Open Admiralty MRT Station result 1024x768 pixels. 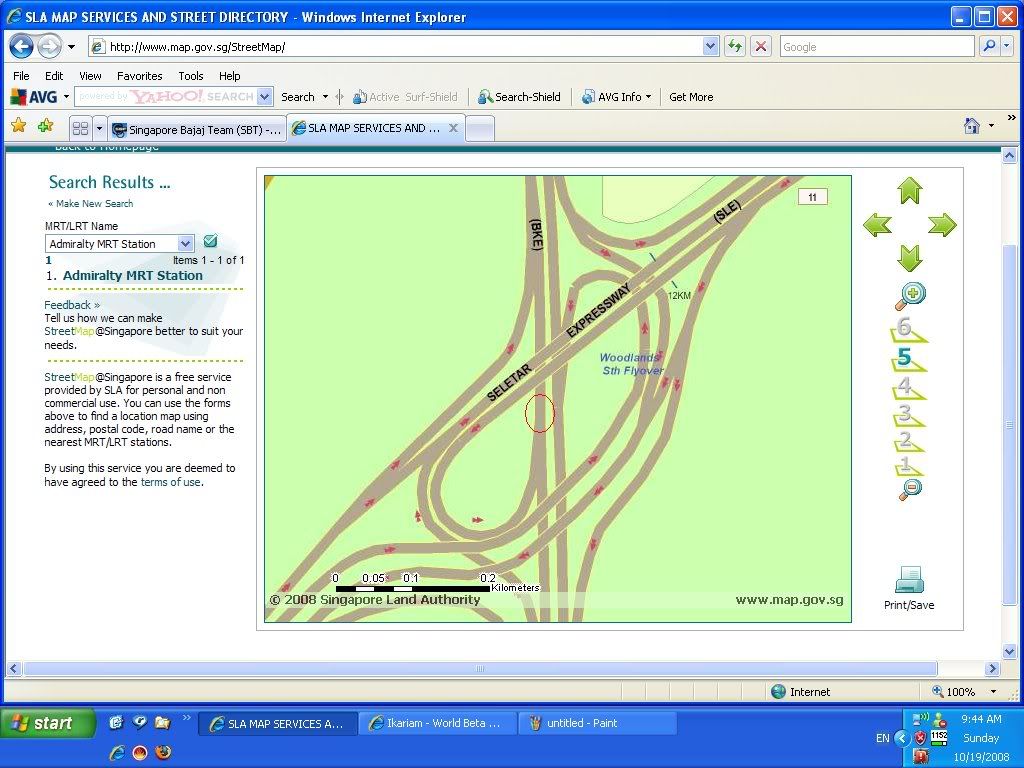pos(133,276)
